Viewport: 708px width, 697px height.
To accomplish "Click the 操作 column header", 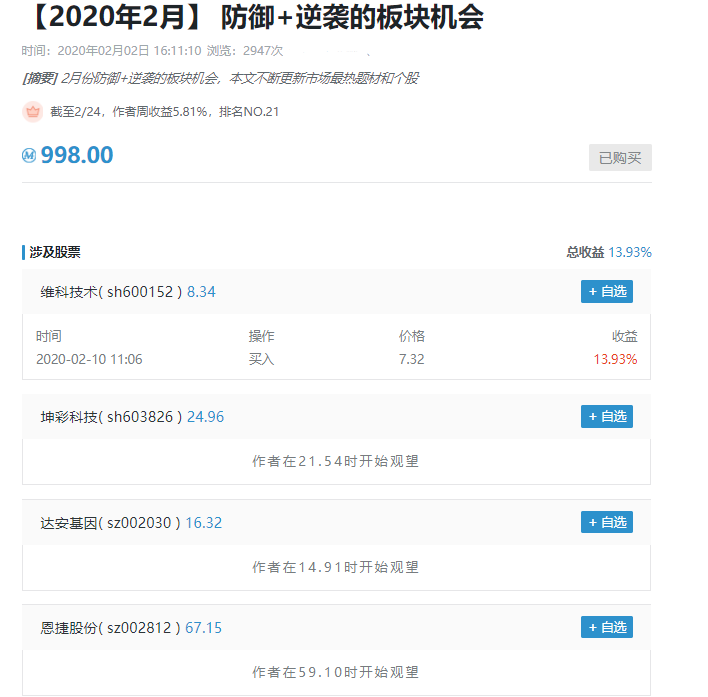I will tap(261, 336).
